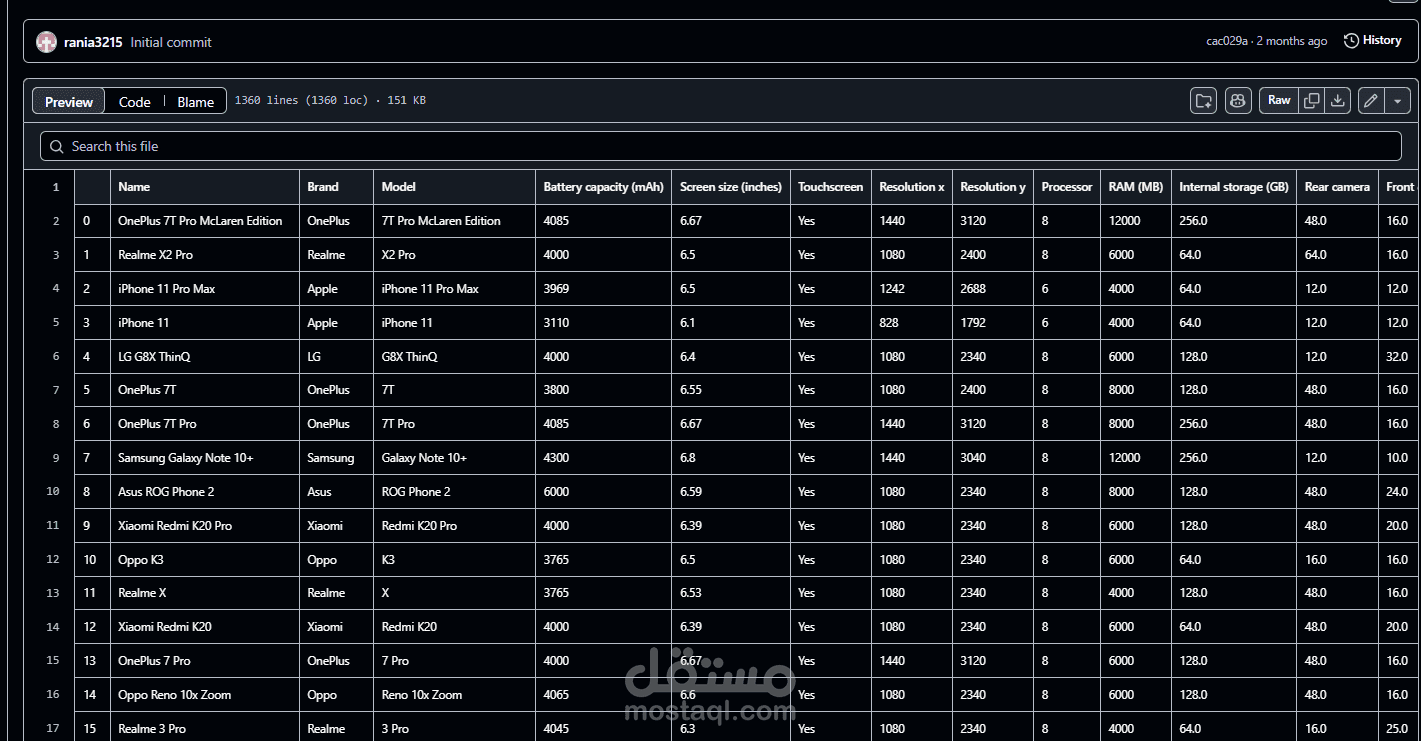Click Resolution x value 1242
This screenshot has height=741, width=1421.
coord(892,289)
